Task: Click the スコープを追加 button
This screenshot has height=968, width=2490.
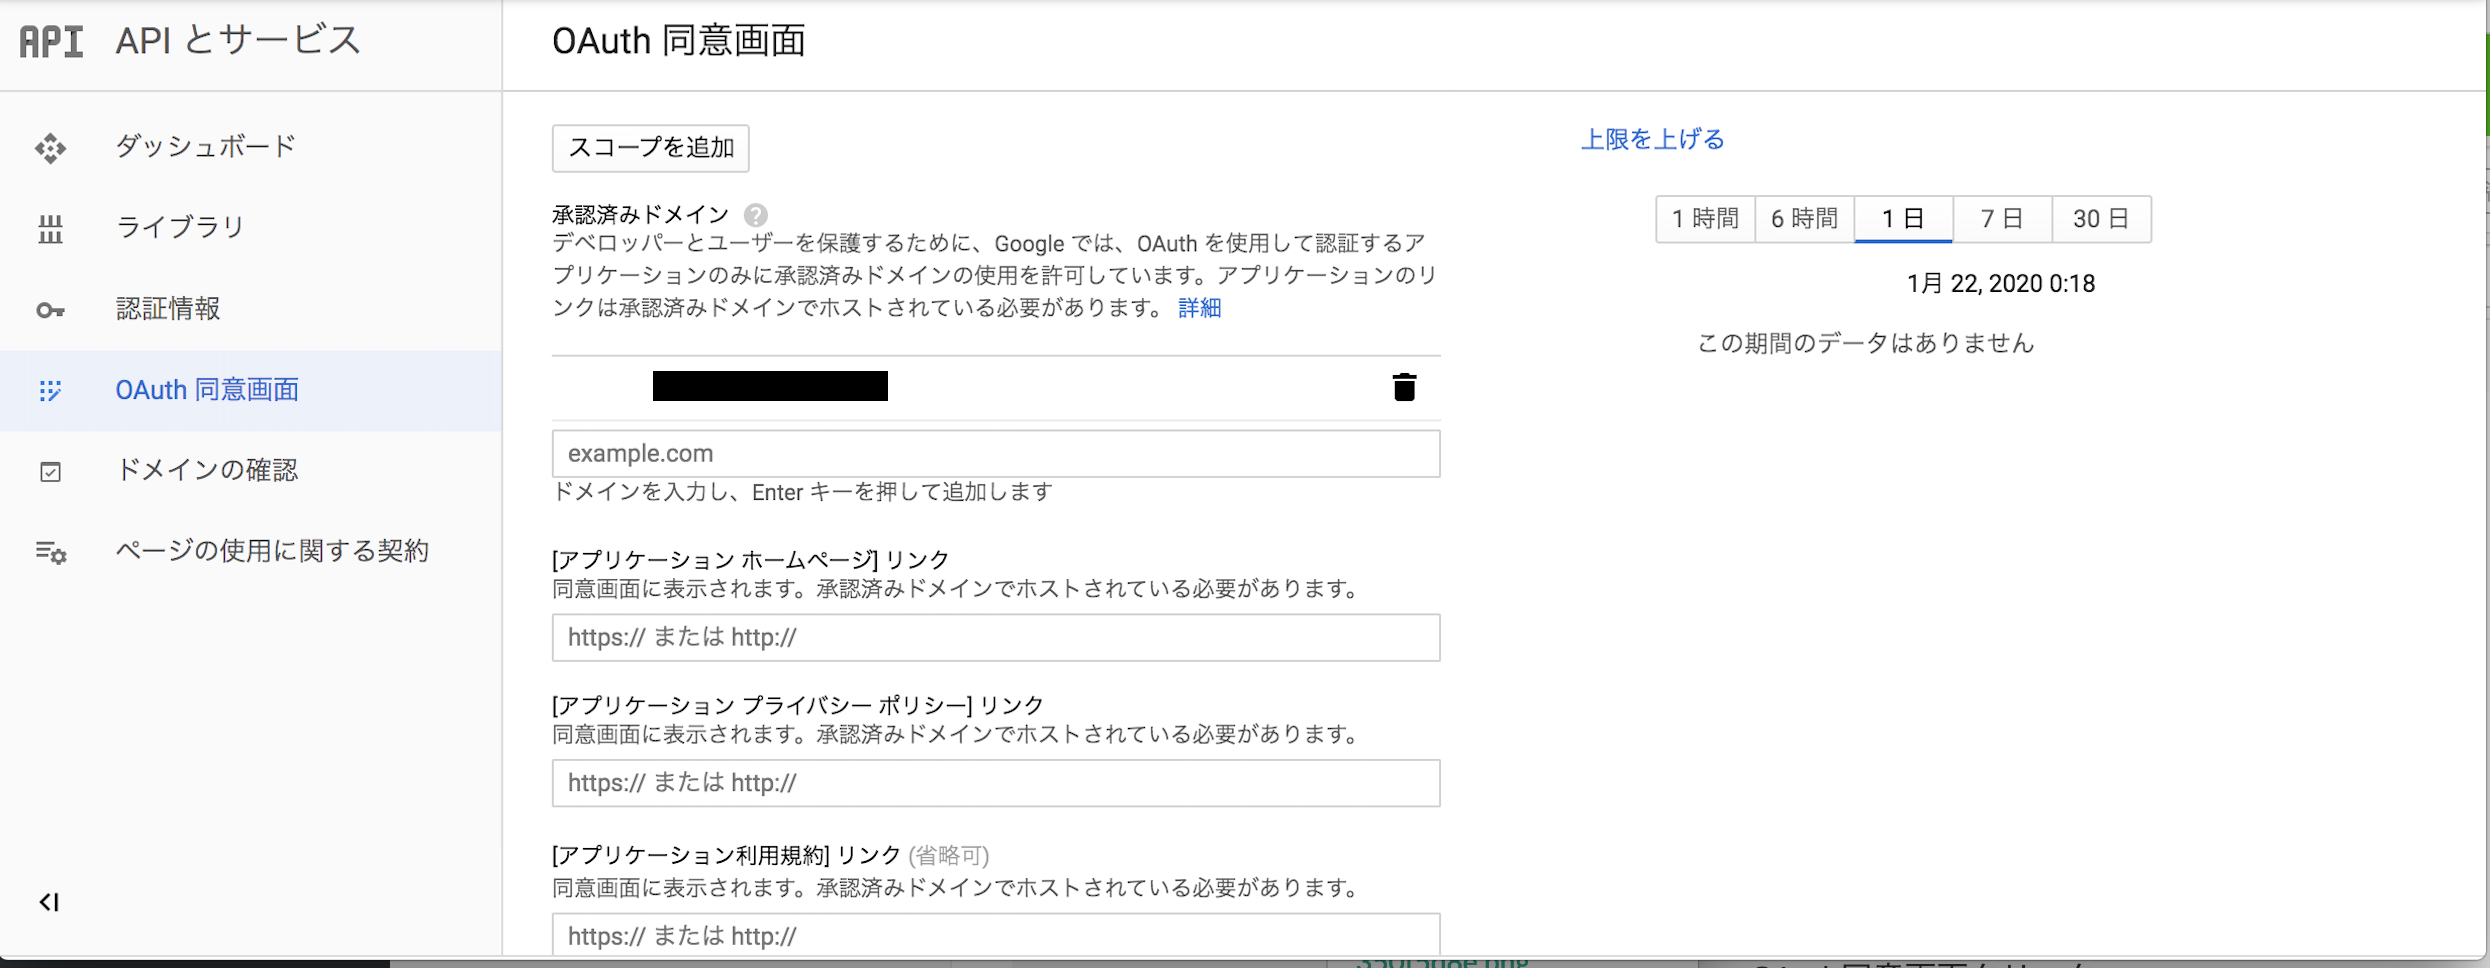Action: [650, 148]
